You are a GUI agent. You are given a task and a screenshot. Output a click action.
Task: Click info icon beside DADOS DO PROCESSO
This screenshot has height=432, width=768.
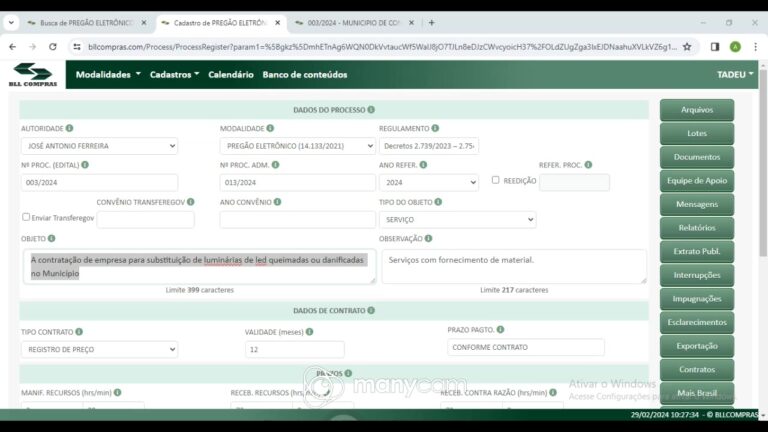point(371,110)
